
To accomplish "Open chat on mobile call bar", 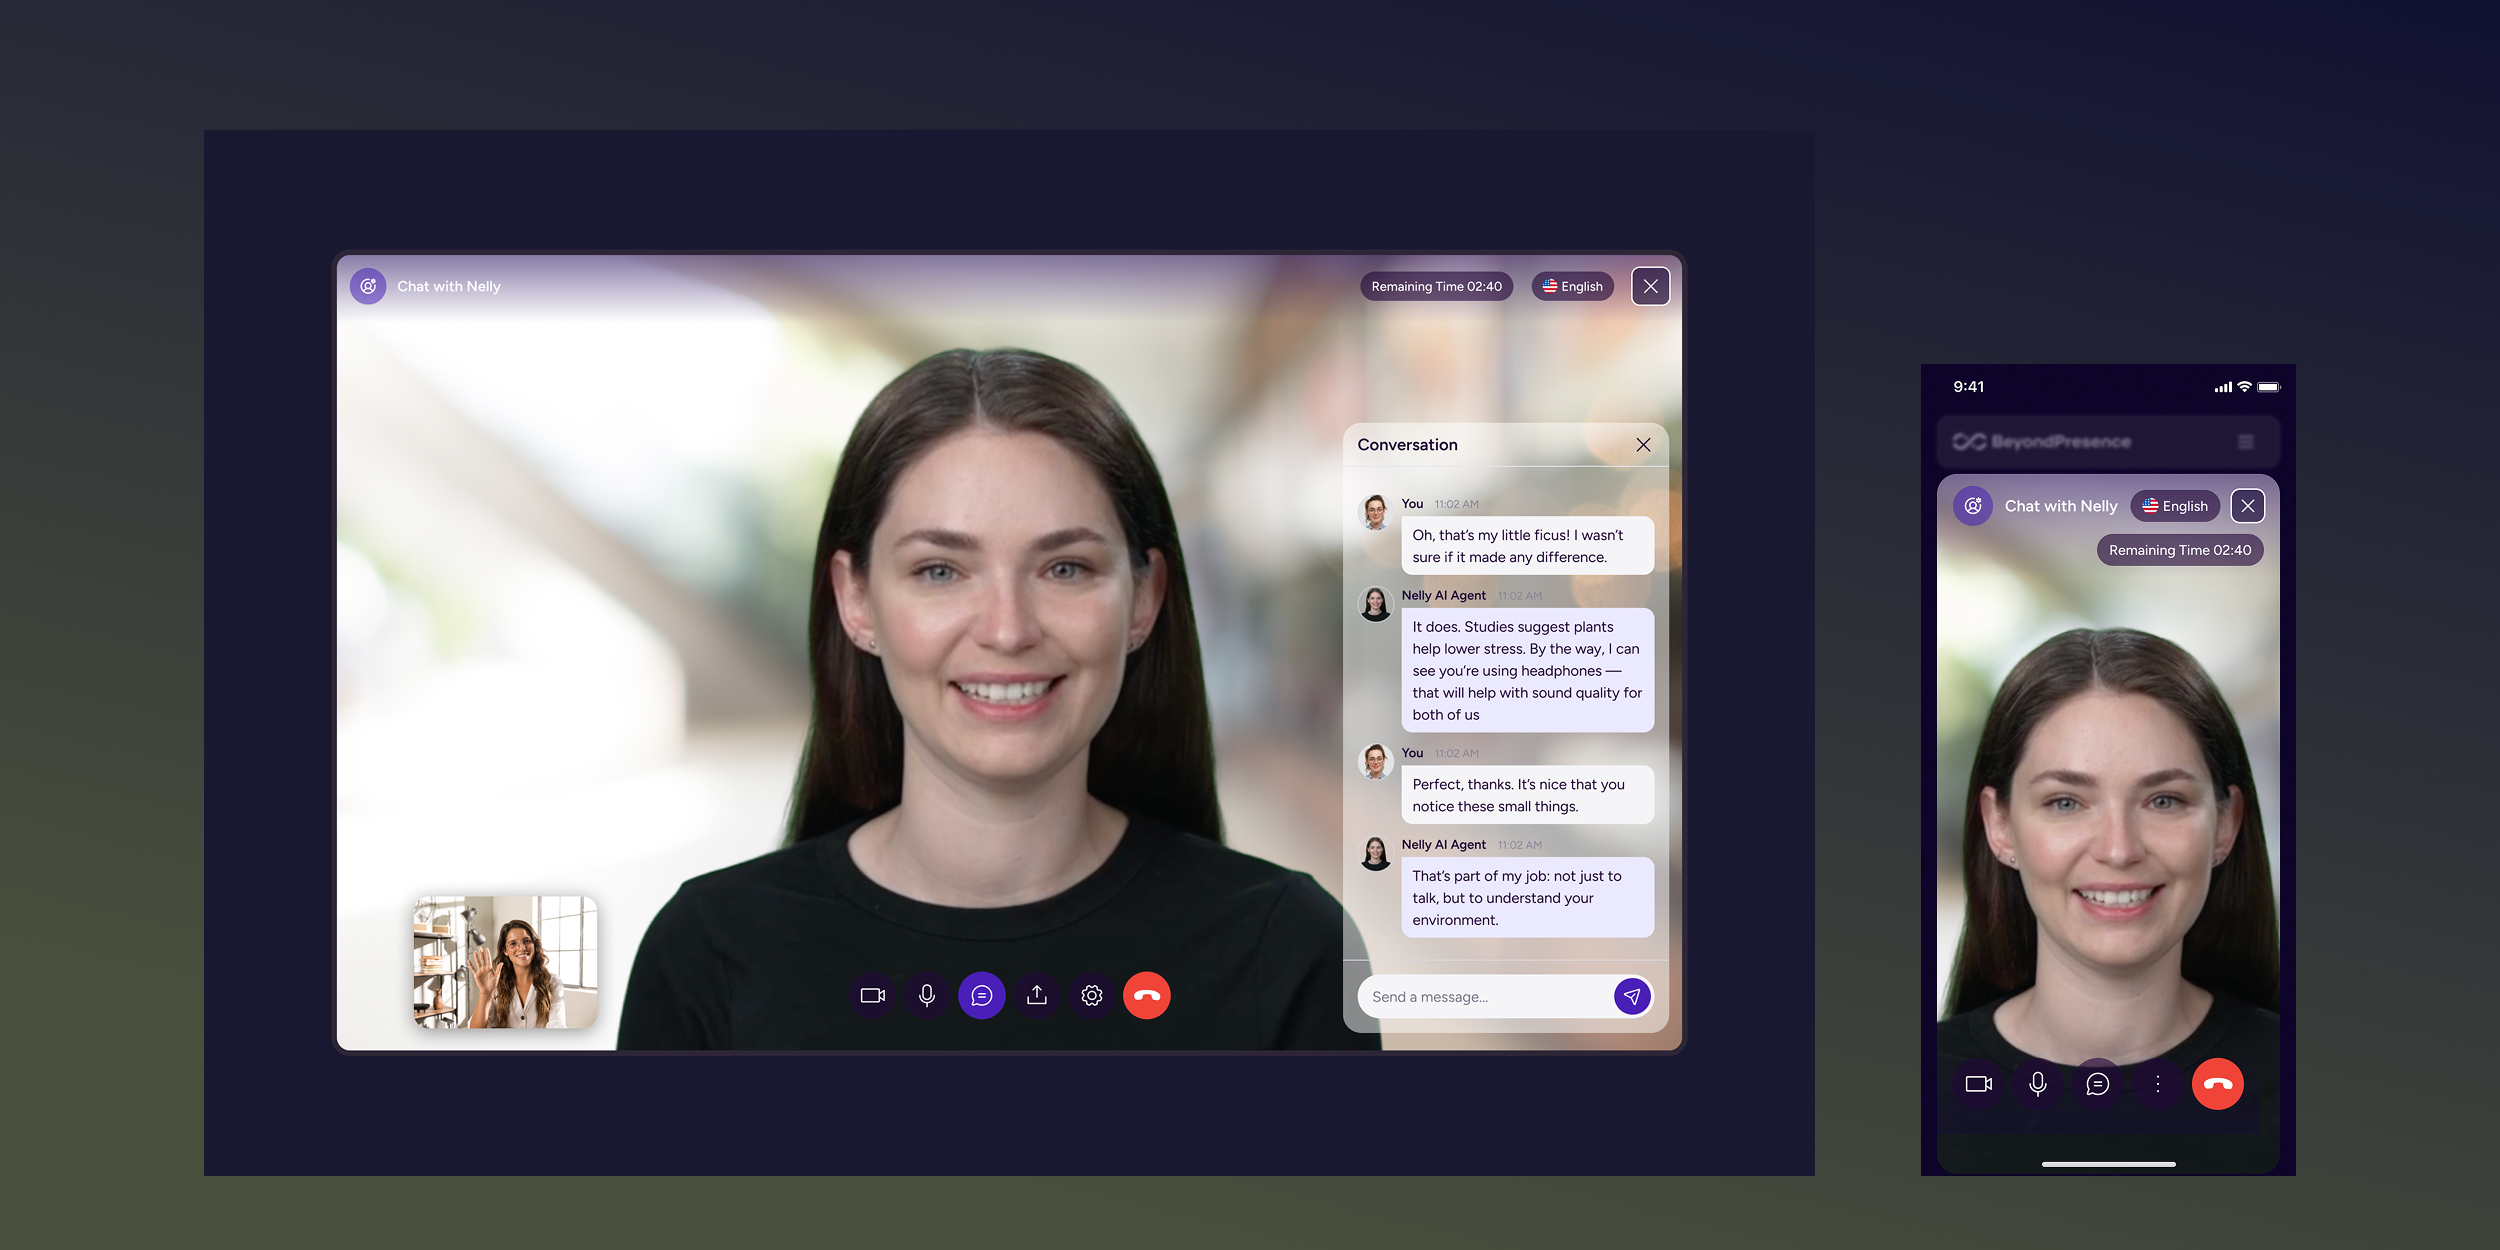I will point(2098,1084).
